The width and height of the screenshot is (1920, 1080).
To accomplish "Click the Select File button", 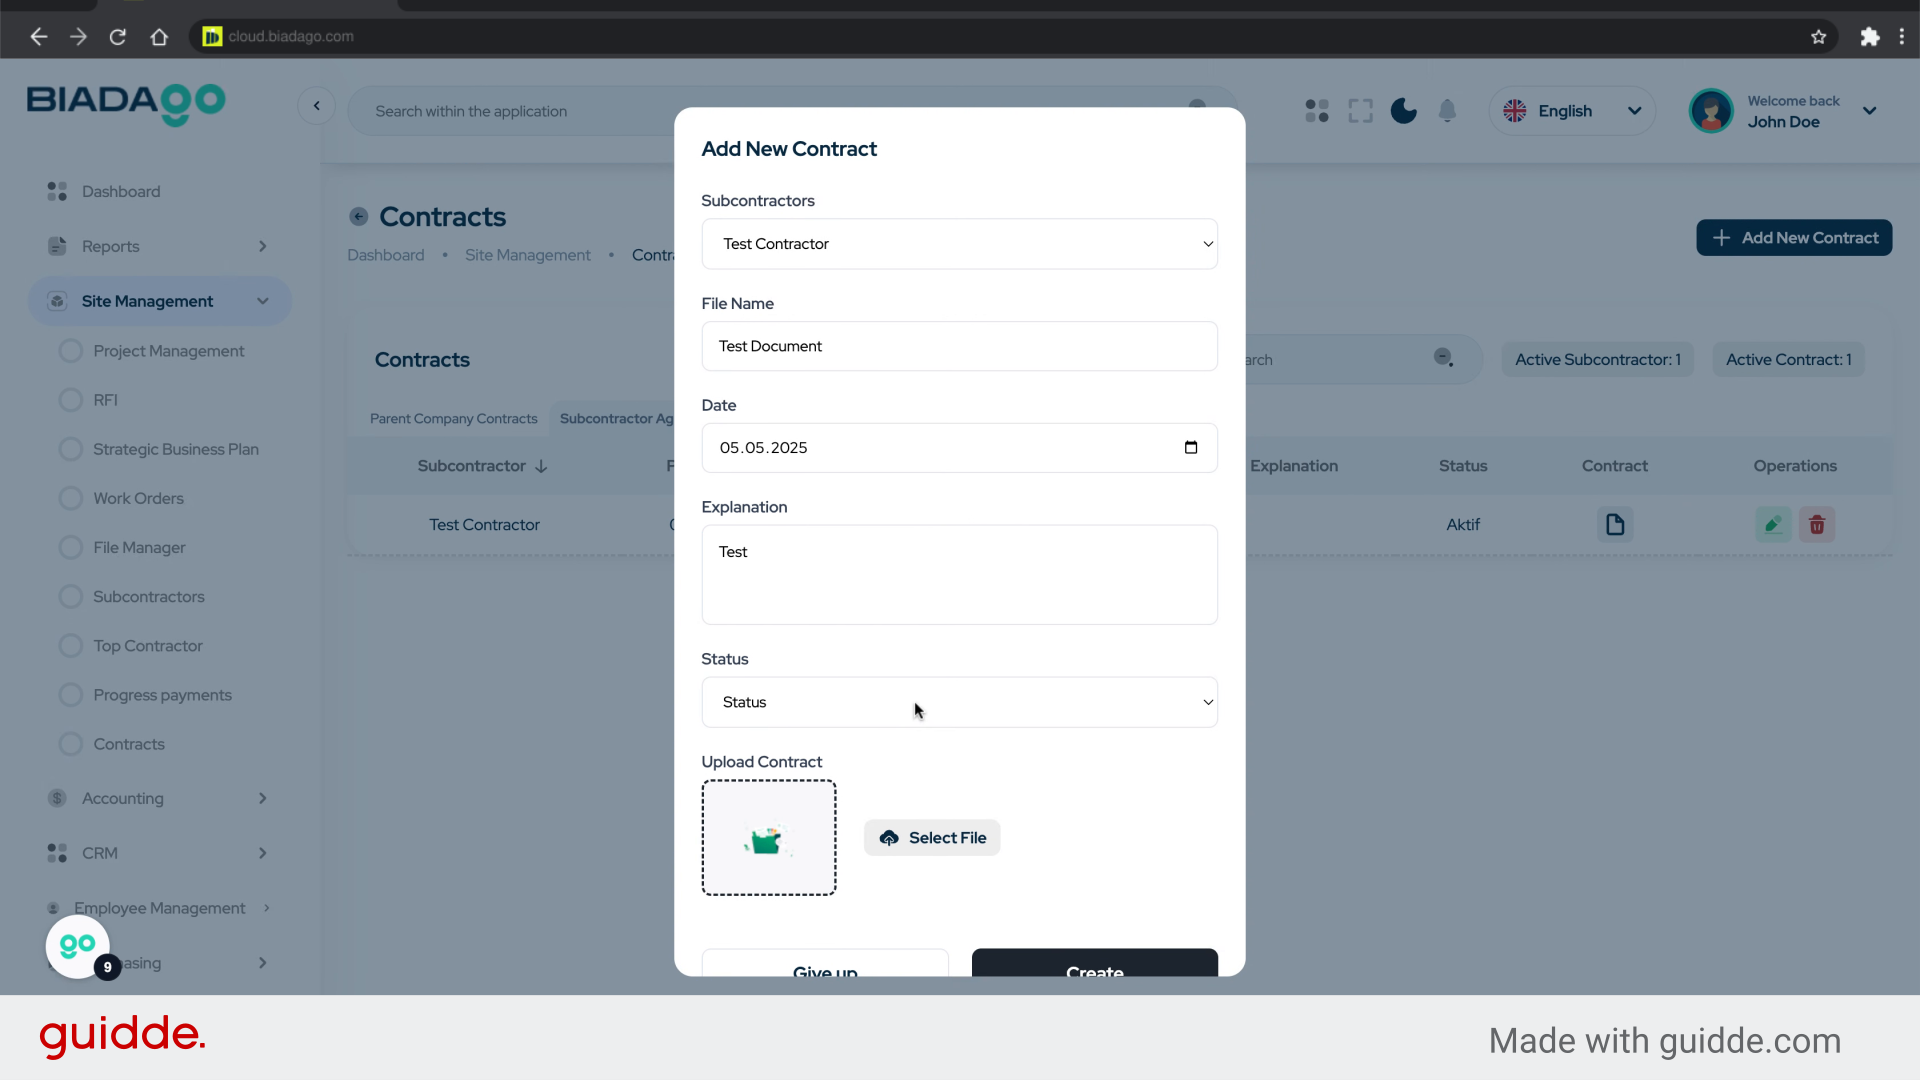I will pos(931,838).
